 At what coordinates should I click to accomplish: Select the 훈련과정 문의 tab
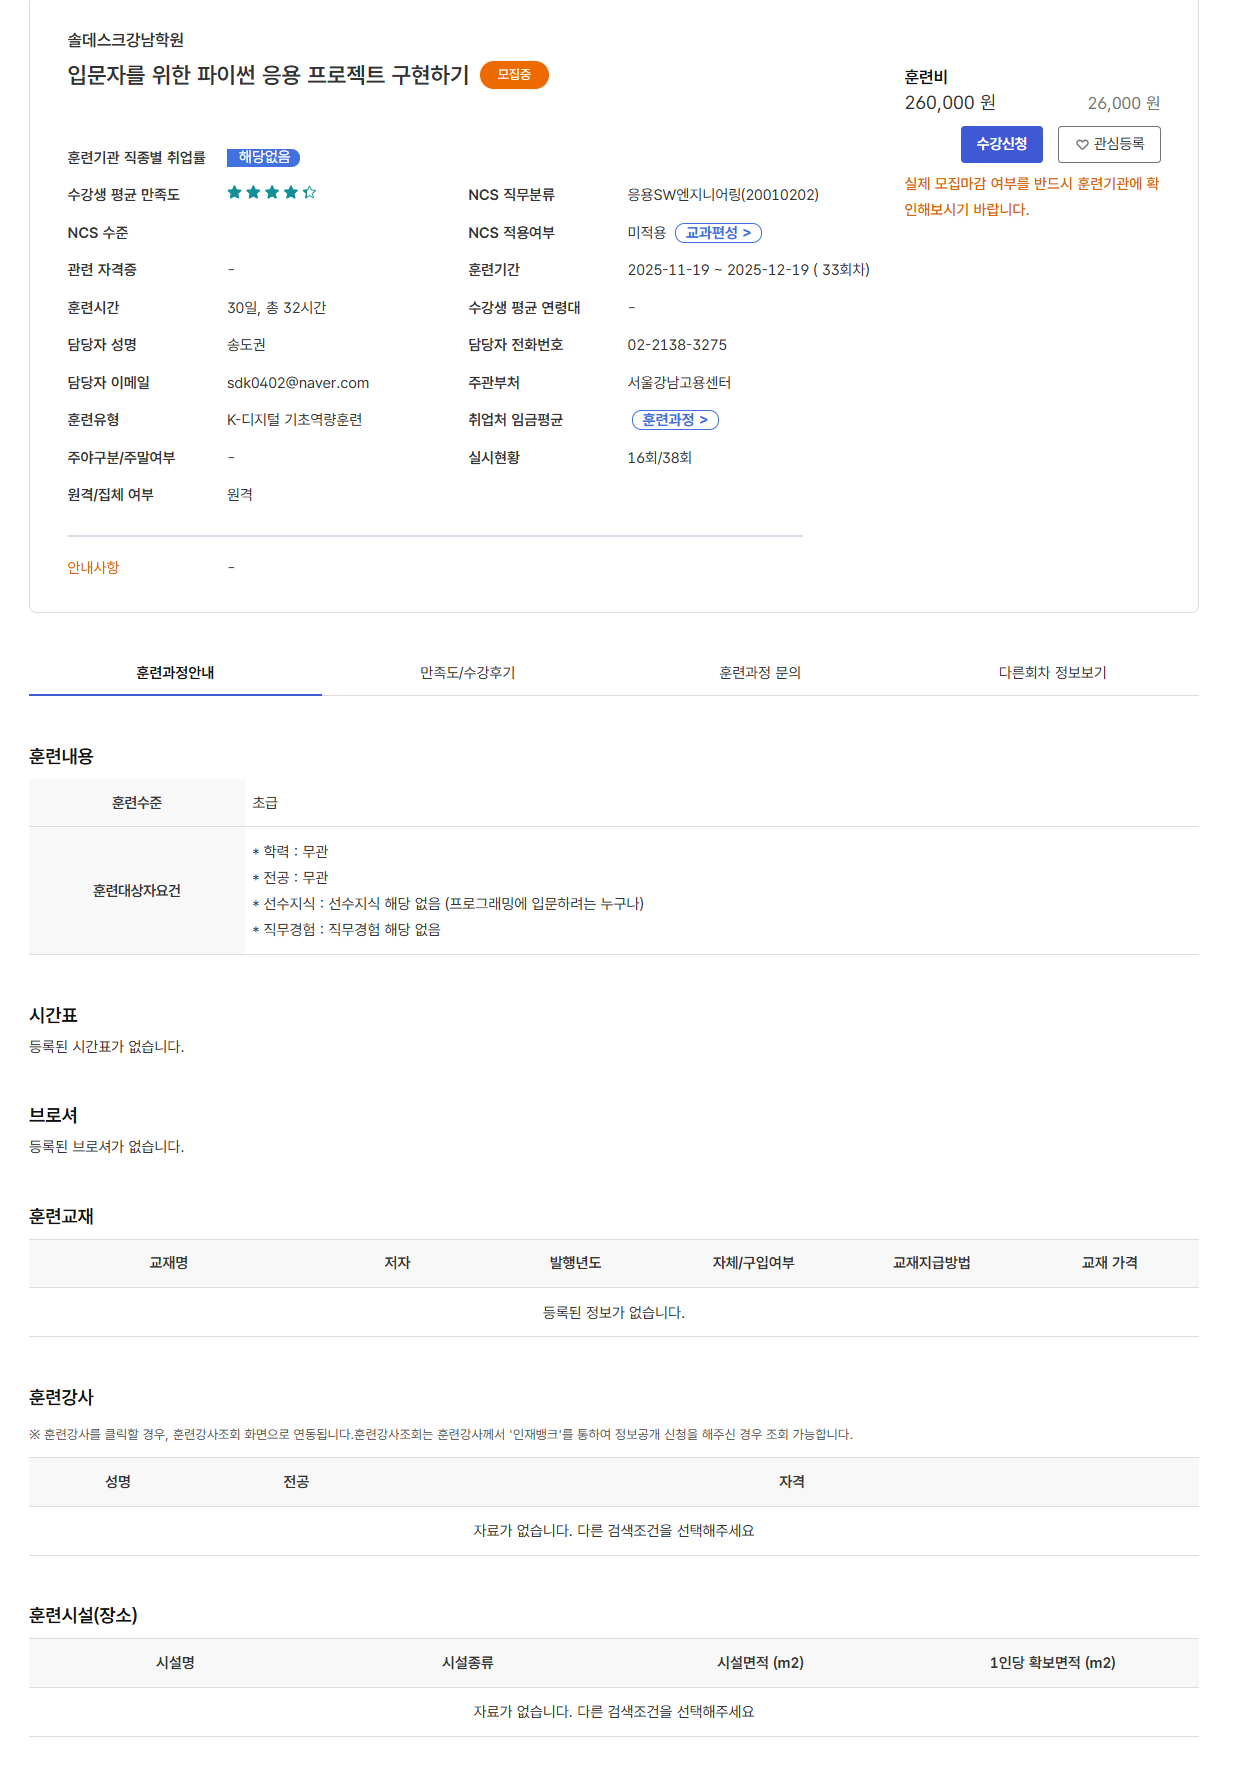(x=760, y=673)
